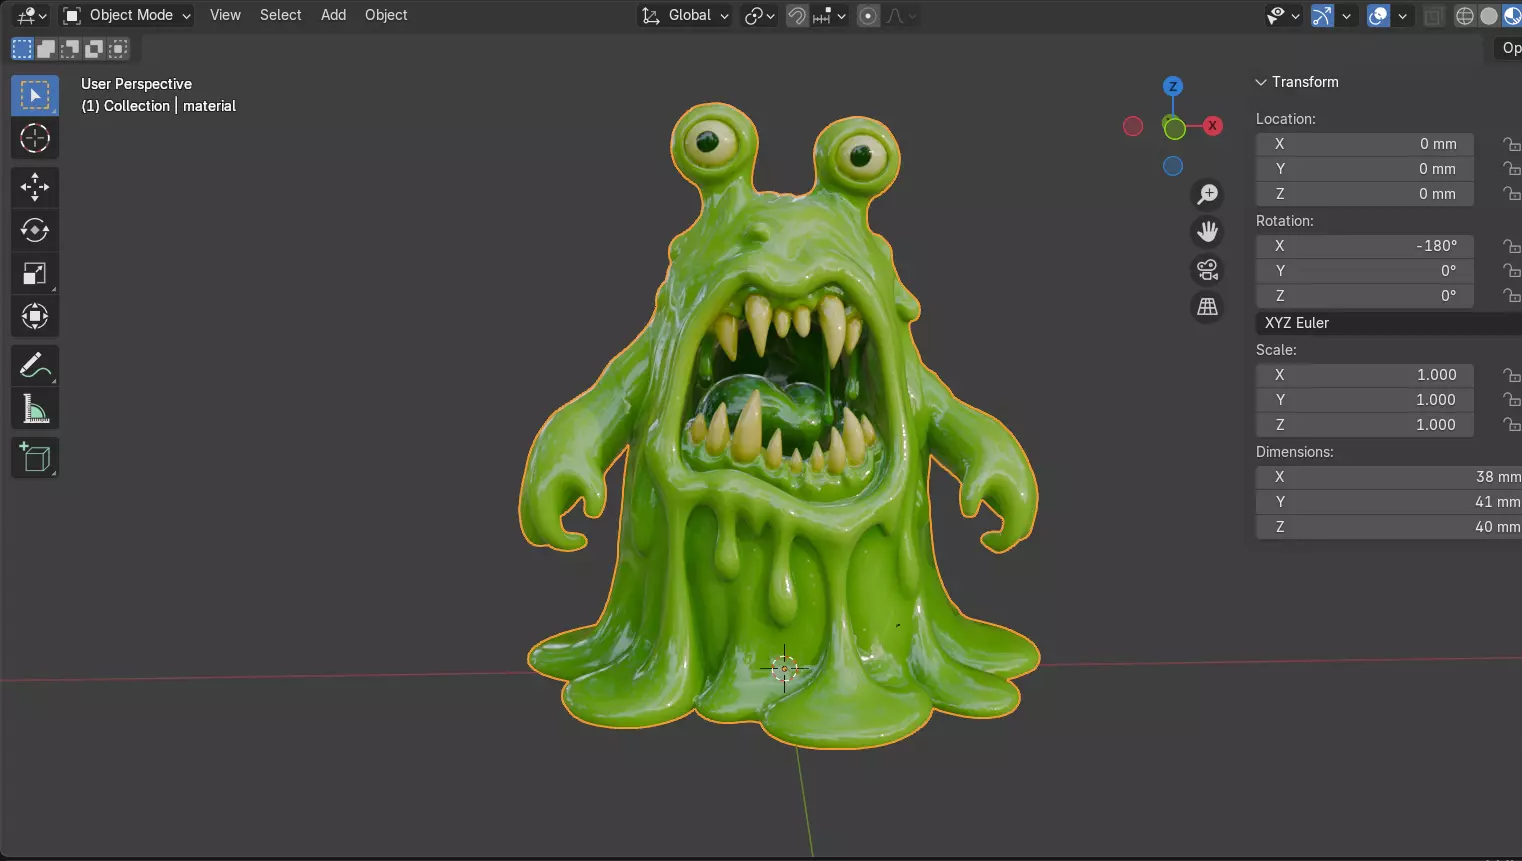Click the Scale Y field

pyautogui.click(x=1365, y=400)
